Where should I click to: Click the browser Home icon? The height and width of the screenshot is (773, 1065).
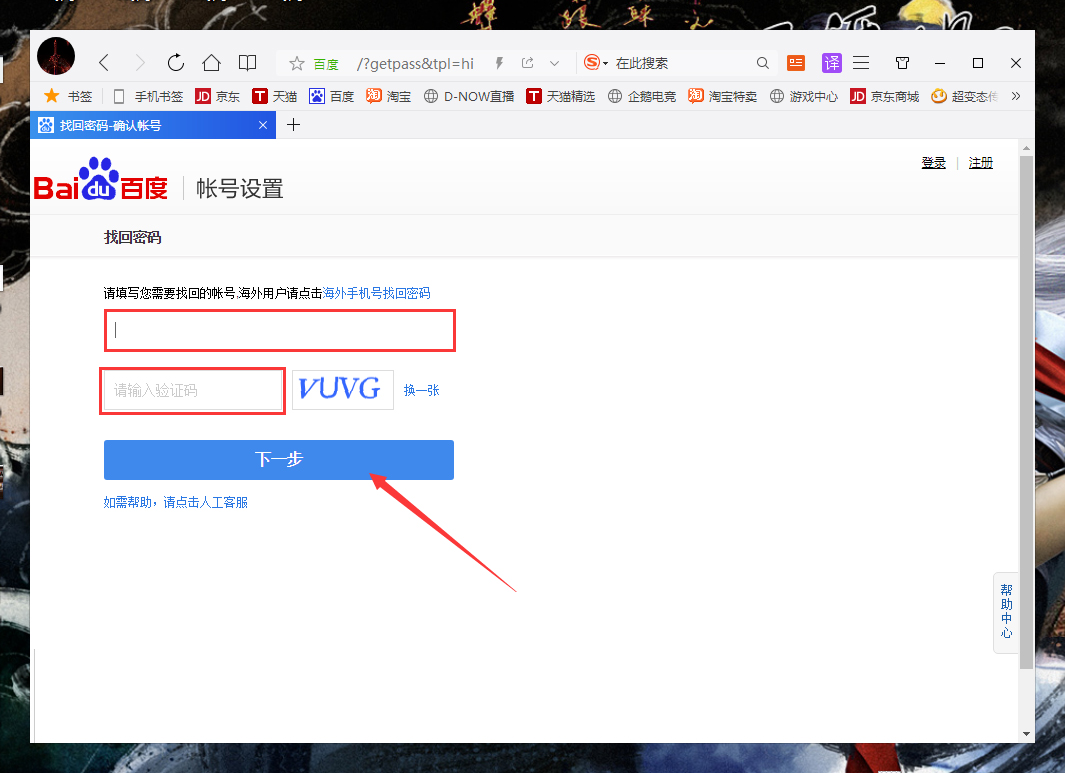211,62
